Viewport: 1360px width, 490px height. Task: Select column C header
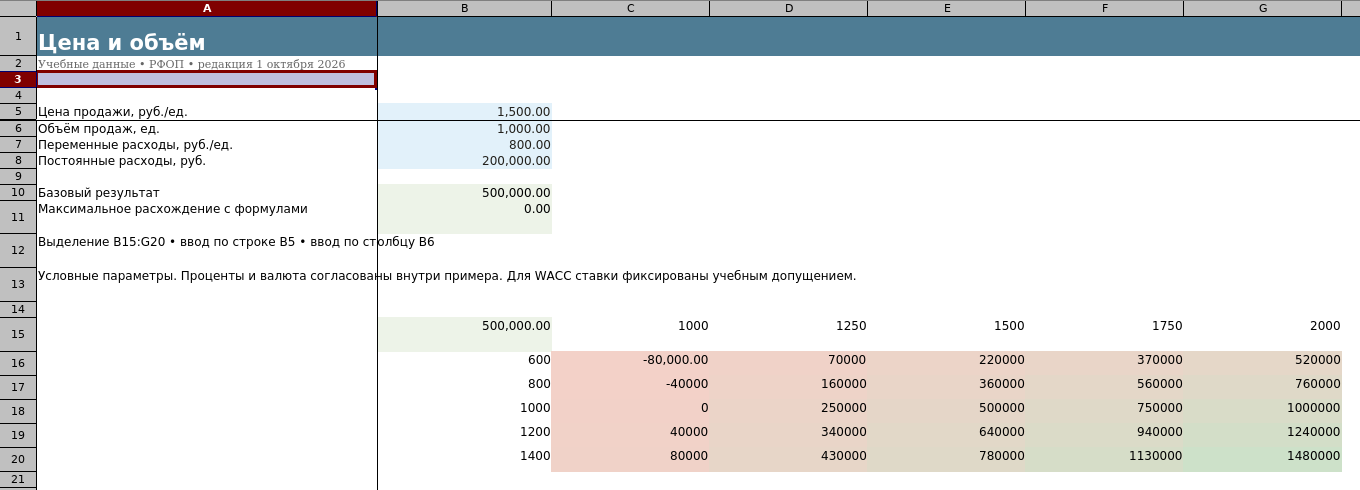(630, 8)
